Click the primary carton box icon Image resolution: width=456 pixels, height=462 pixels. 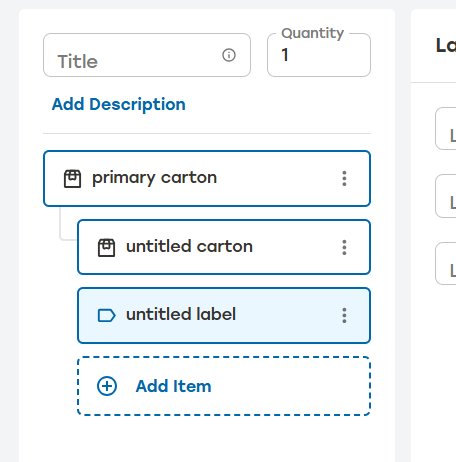pyautogui.click(x=72, y=179)
